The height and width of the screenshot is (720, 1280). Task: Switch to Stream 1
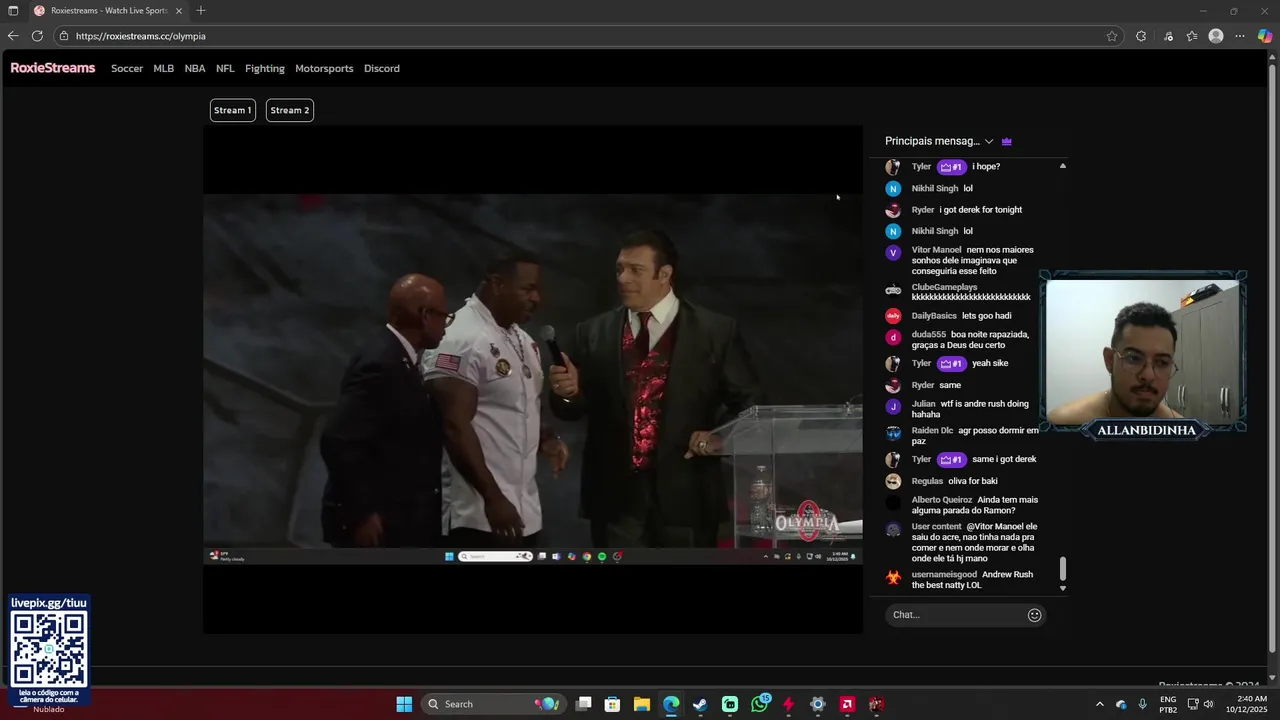pos(232,110)
